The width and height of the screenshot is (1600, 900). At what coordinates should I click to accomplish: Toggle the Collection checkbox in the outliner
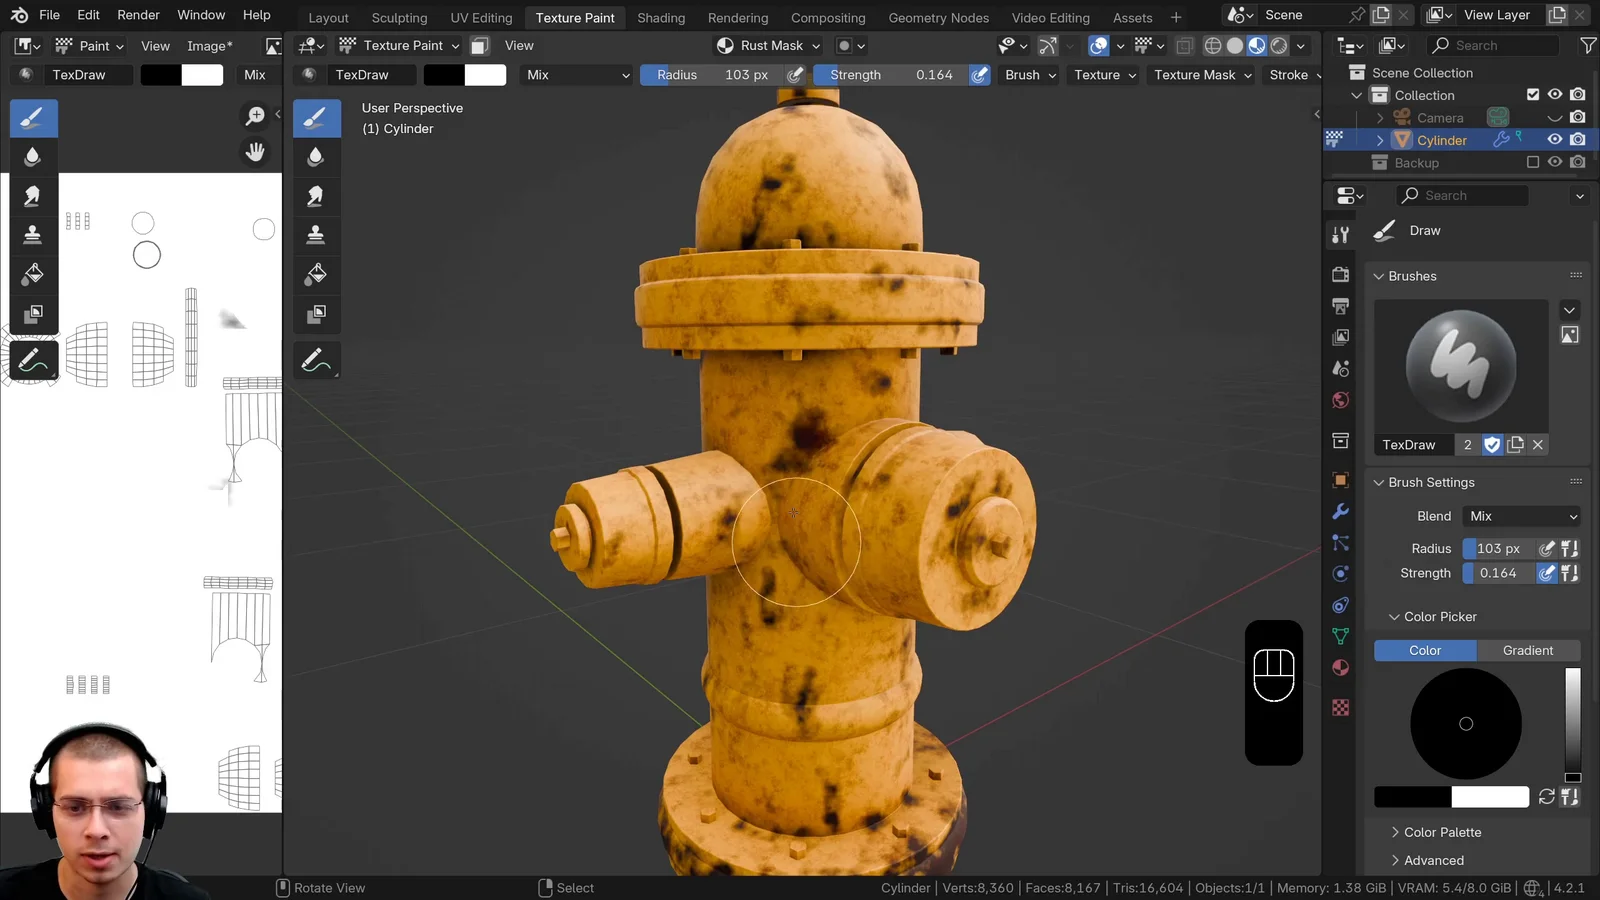tap(1532, 95)
